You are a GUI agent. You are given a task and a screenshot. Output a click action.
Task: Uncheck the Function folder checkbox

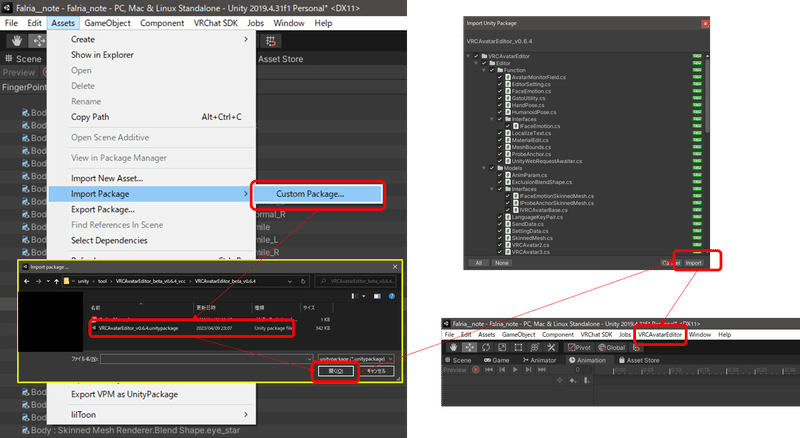click(x=492, y=70)
